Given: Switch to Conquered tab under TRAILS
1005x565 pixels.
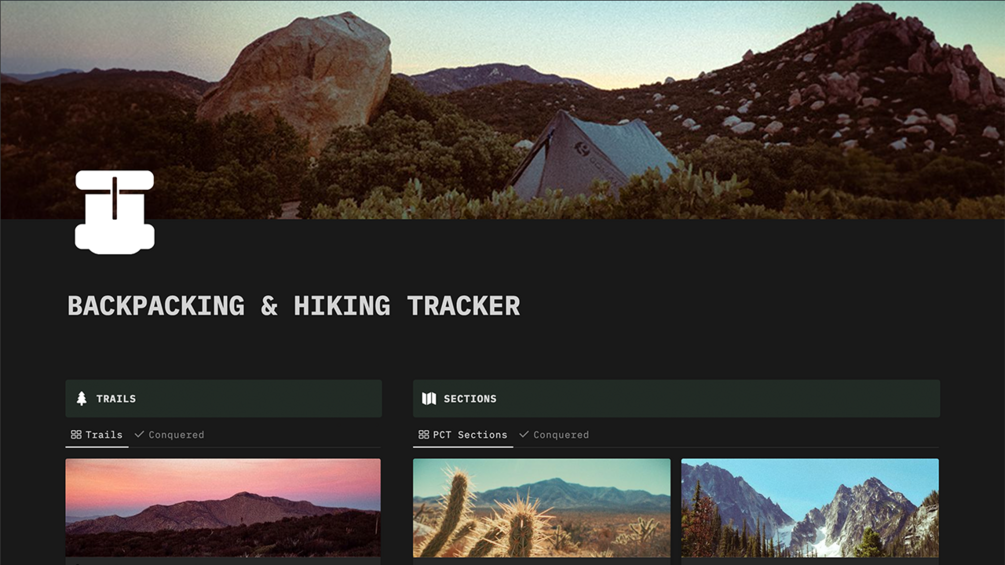Looking at the screenshot, I should coord(170,435).
